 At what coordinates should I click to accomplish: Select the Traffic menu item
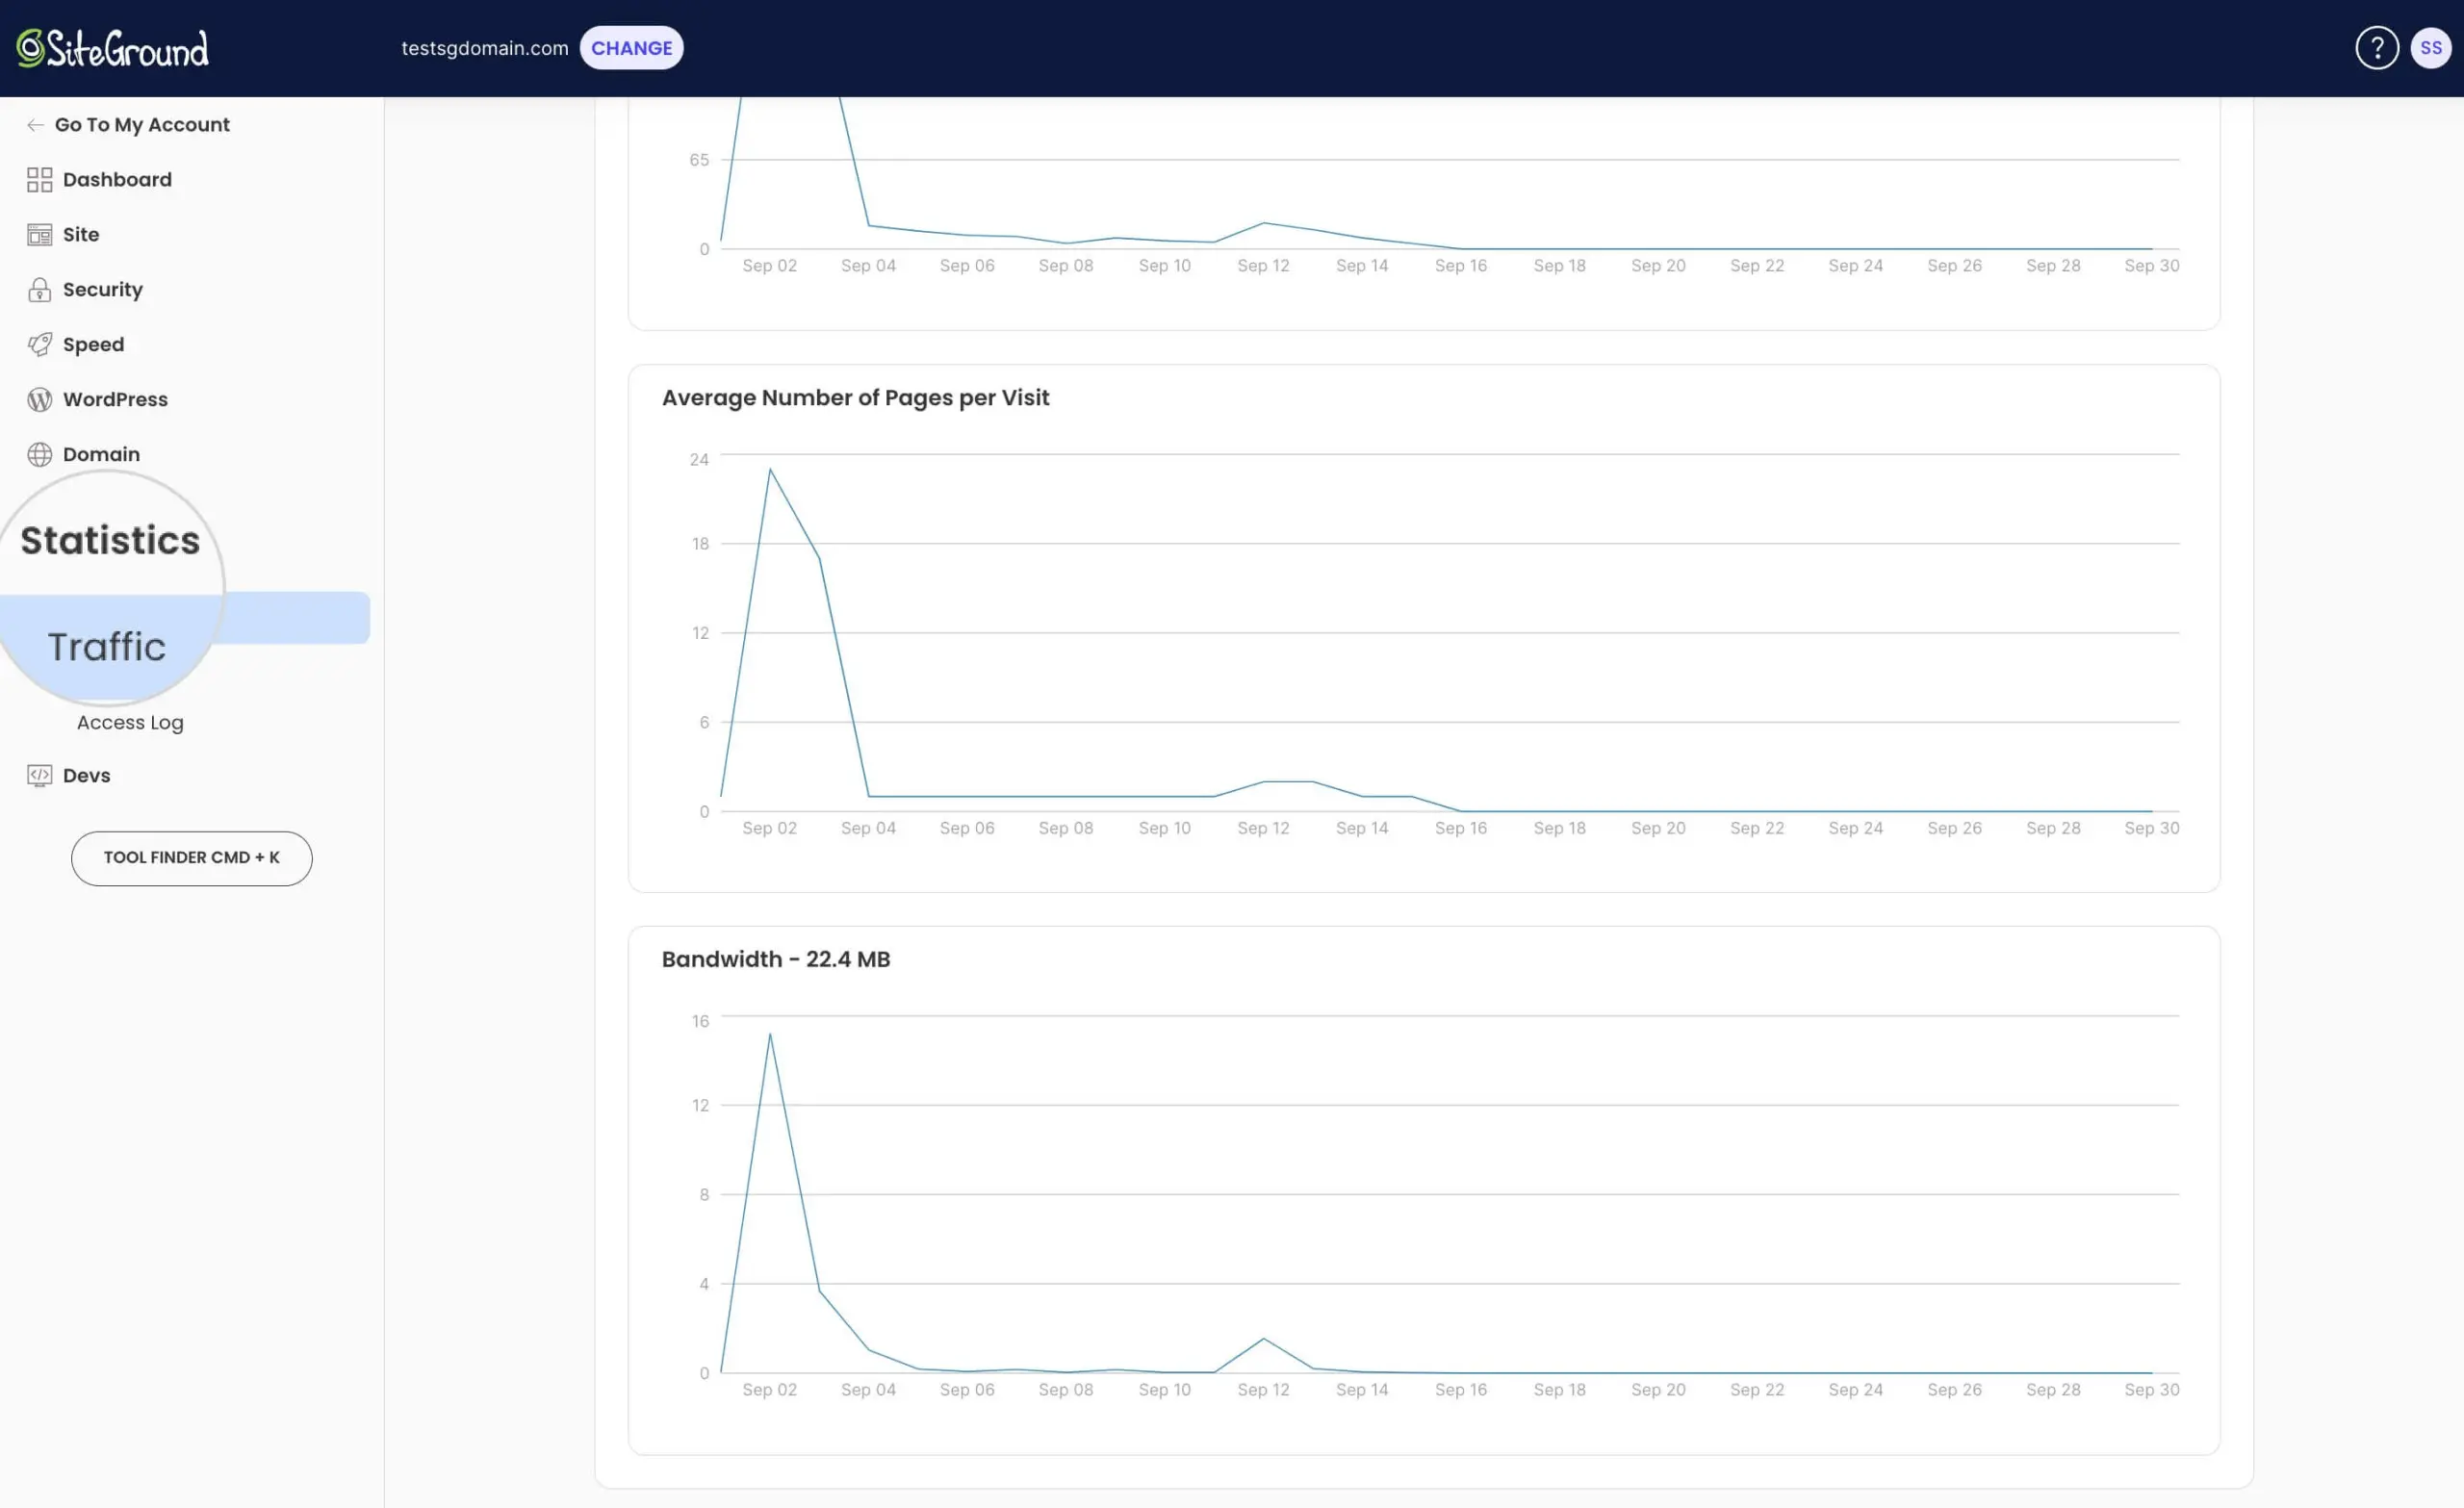[107, 647]
